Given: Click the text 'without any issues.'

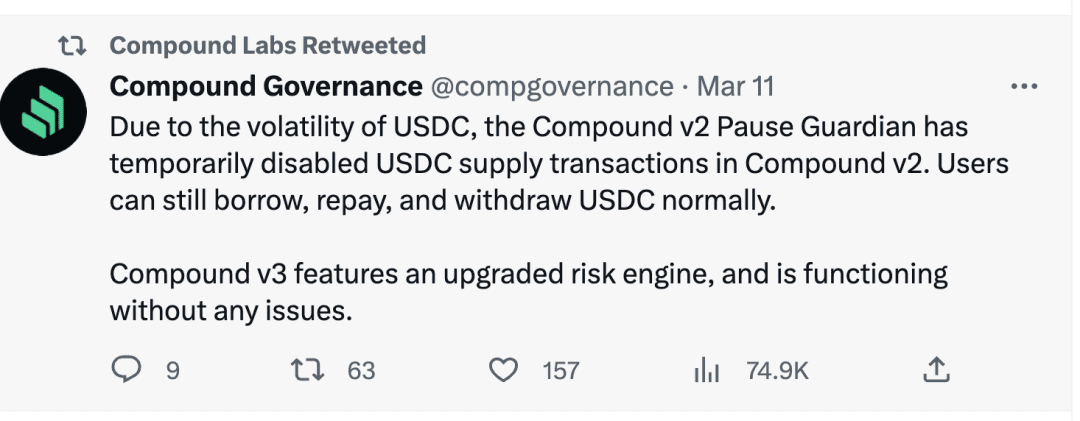Looking at the screenshot, I should 231,310.
